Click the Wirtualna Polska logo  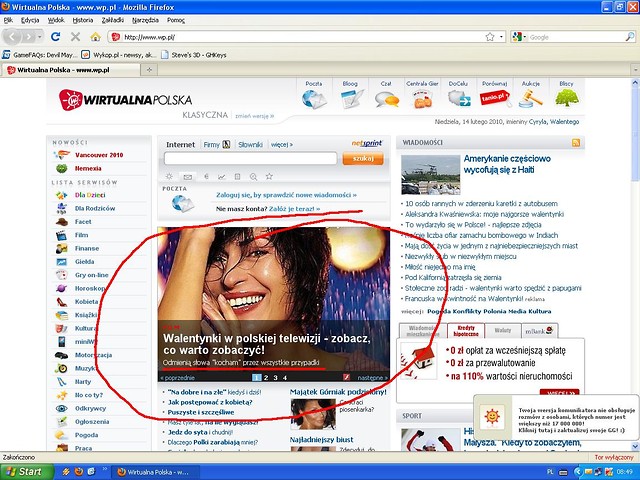coord(125,100)
